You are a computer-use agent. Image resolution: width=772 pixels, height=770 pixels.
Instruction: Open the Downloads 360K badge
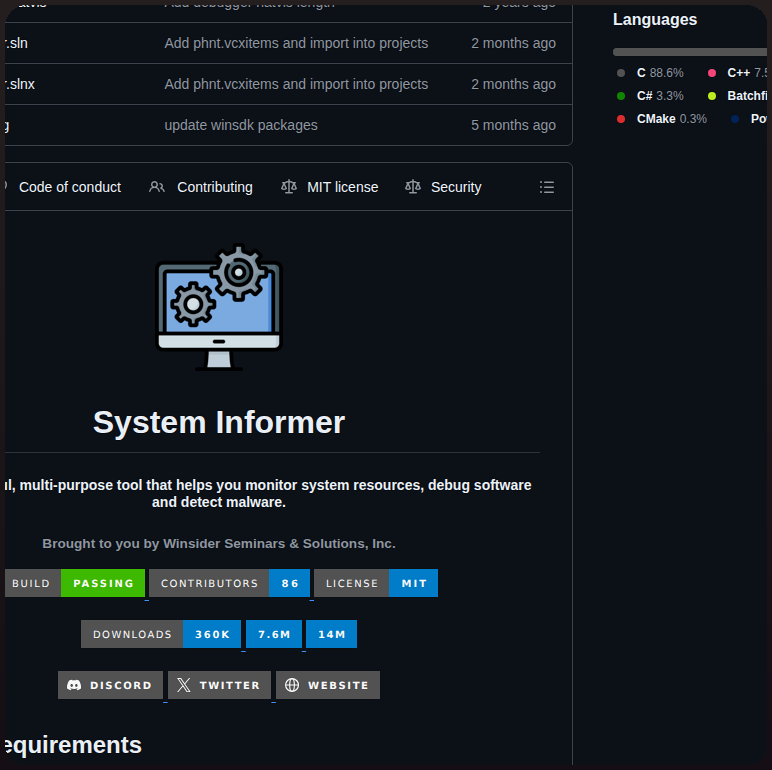pyautogui.click(x=161, y=634)
